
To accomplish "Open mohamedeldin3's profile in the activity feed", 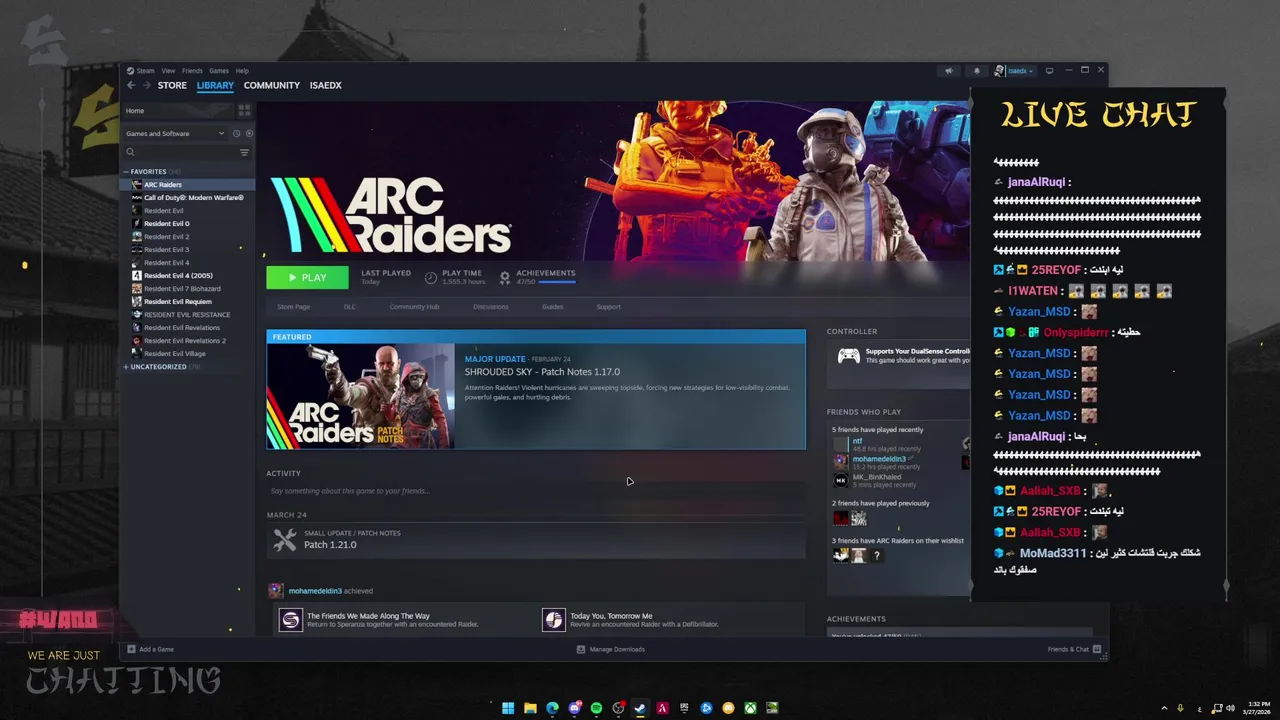I will point(315,591).
